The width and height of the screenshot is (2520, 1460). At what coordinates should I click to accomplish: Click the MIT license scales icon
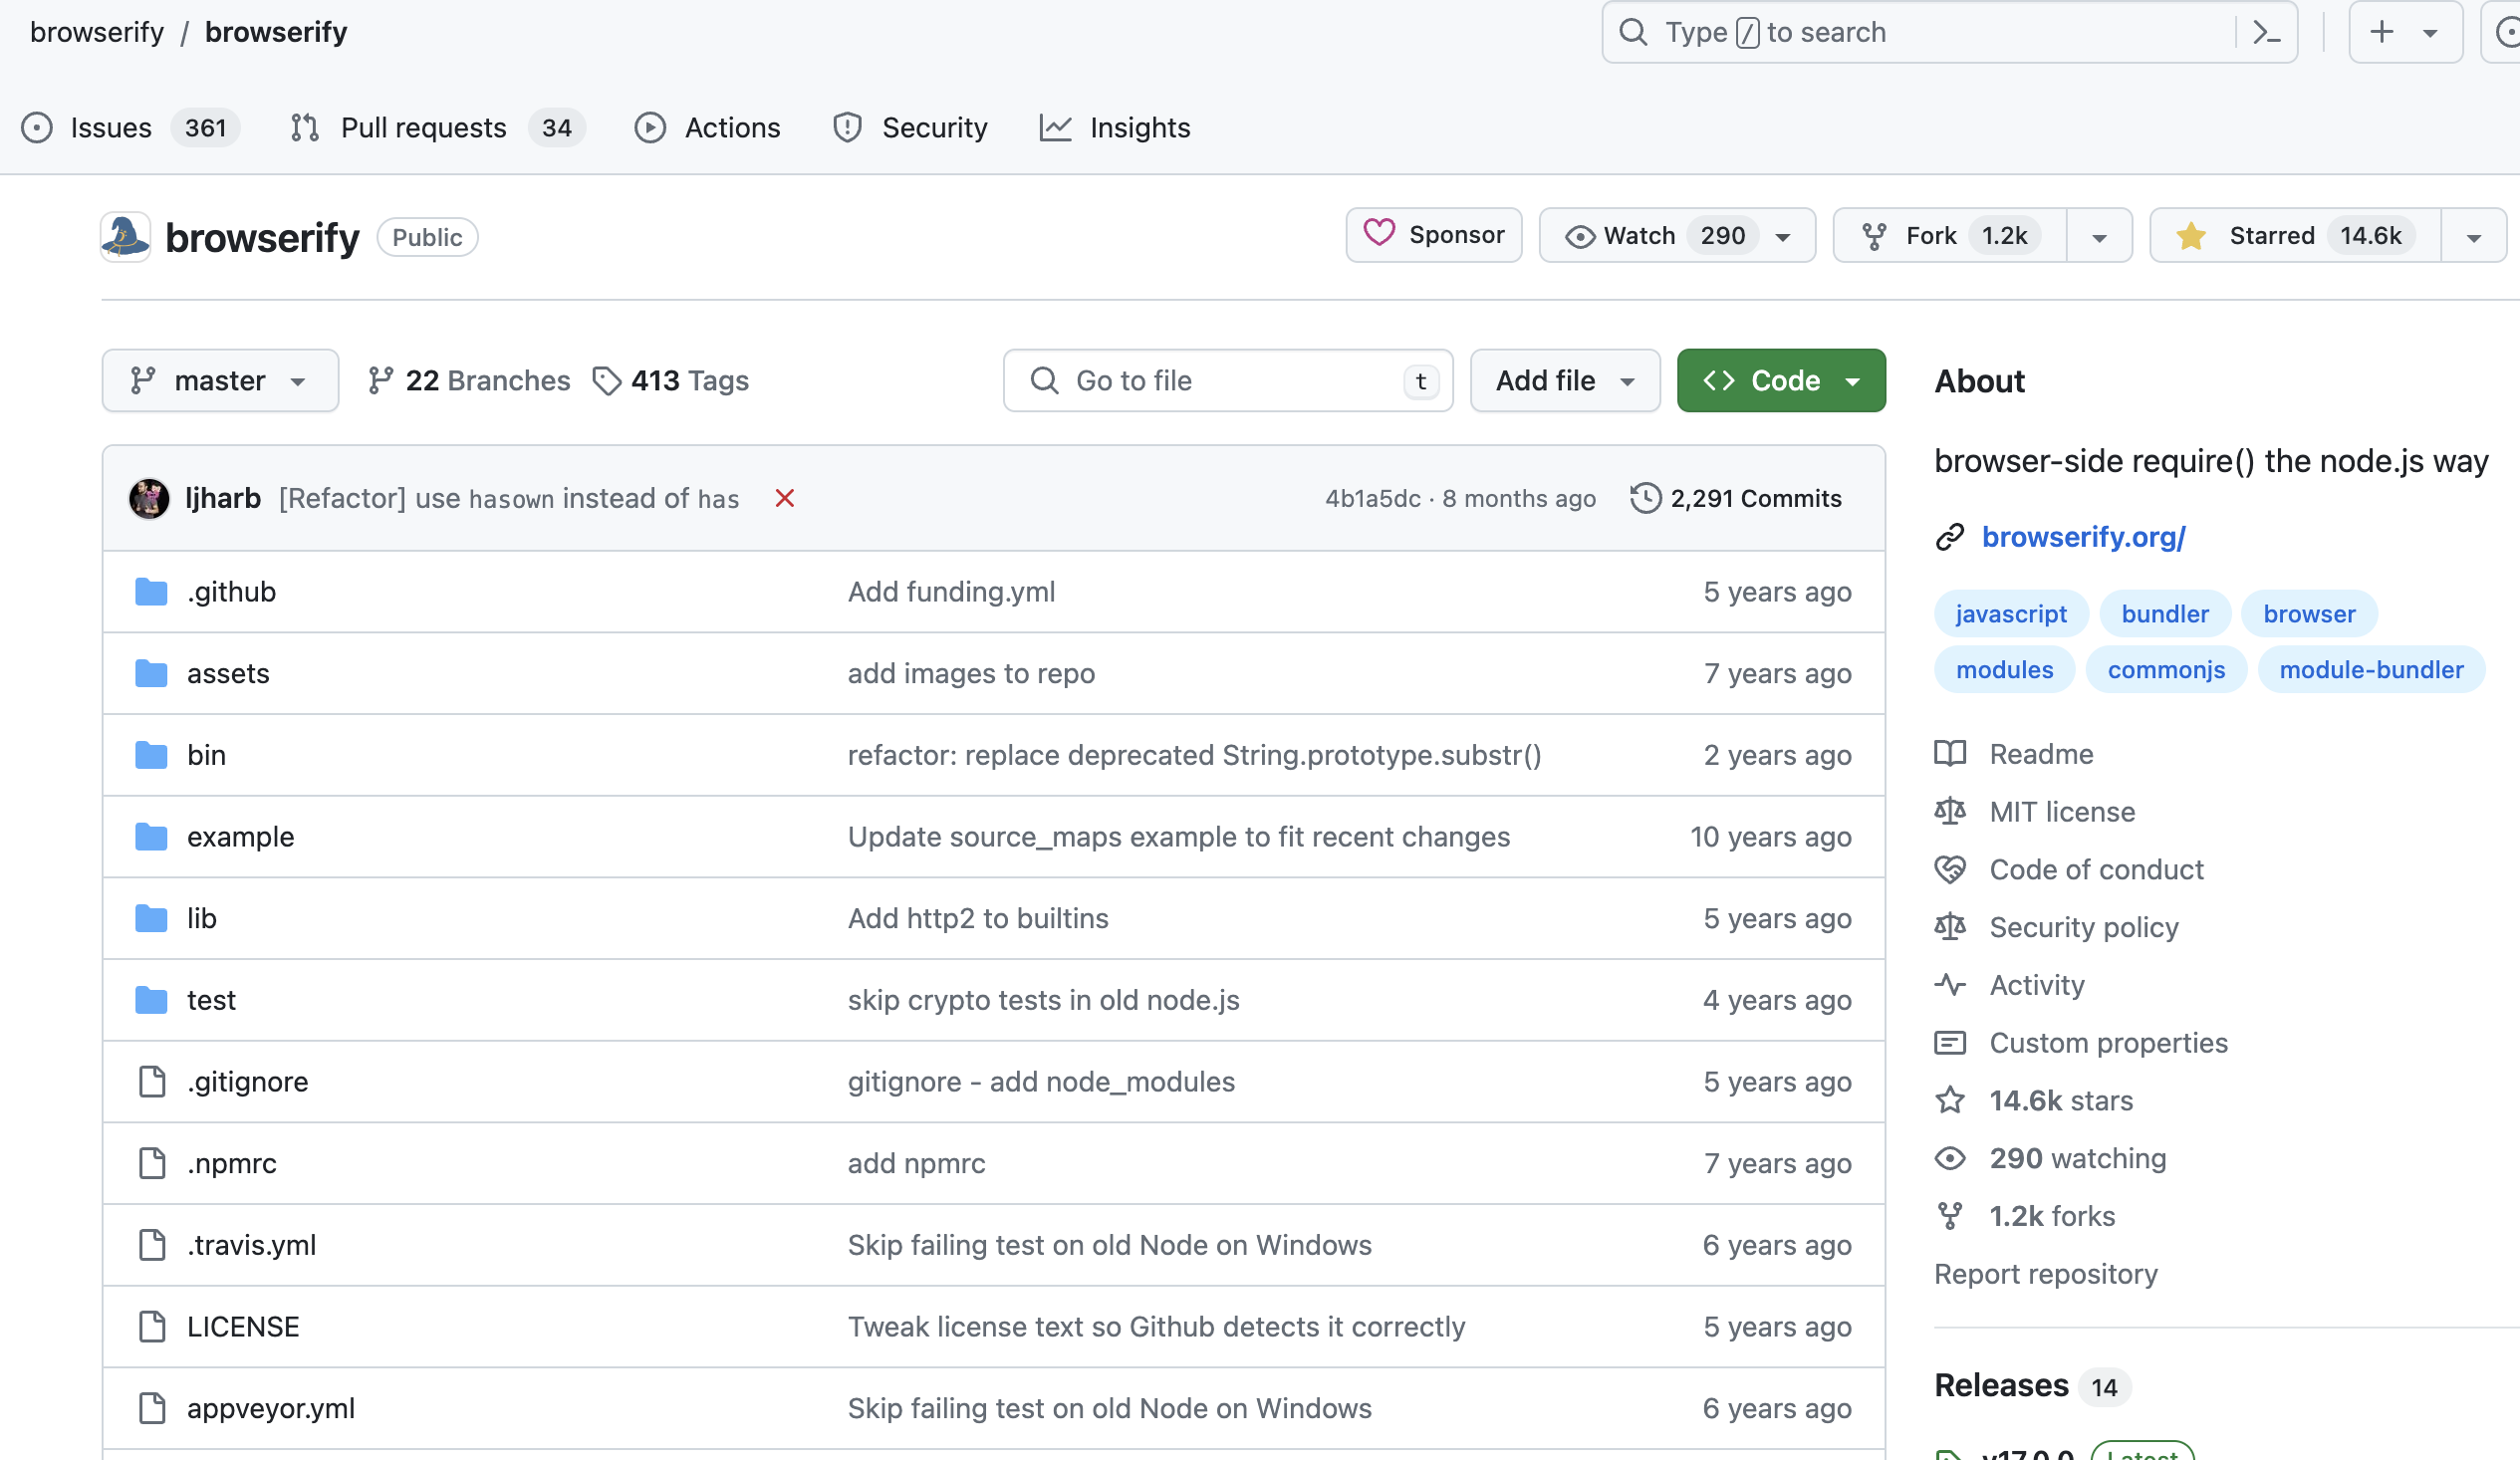[x=1950, y=811]
